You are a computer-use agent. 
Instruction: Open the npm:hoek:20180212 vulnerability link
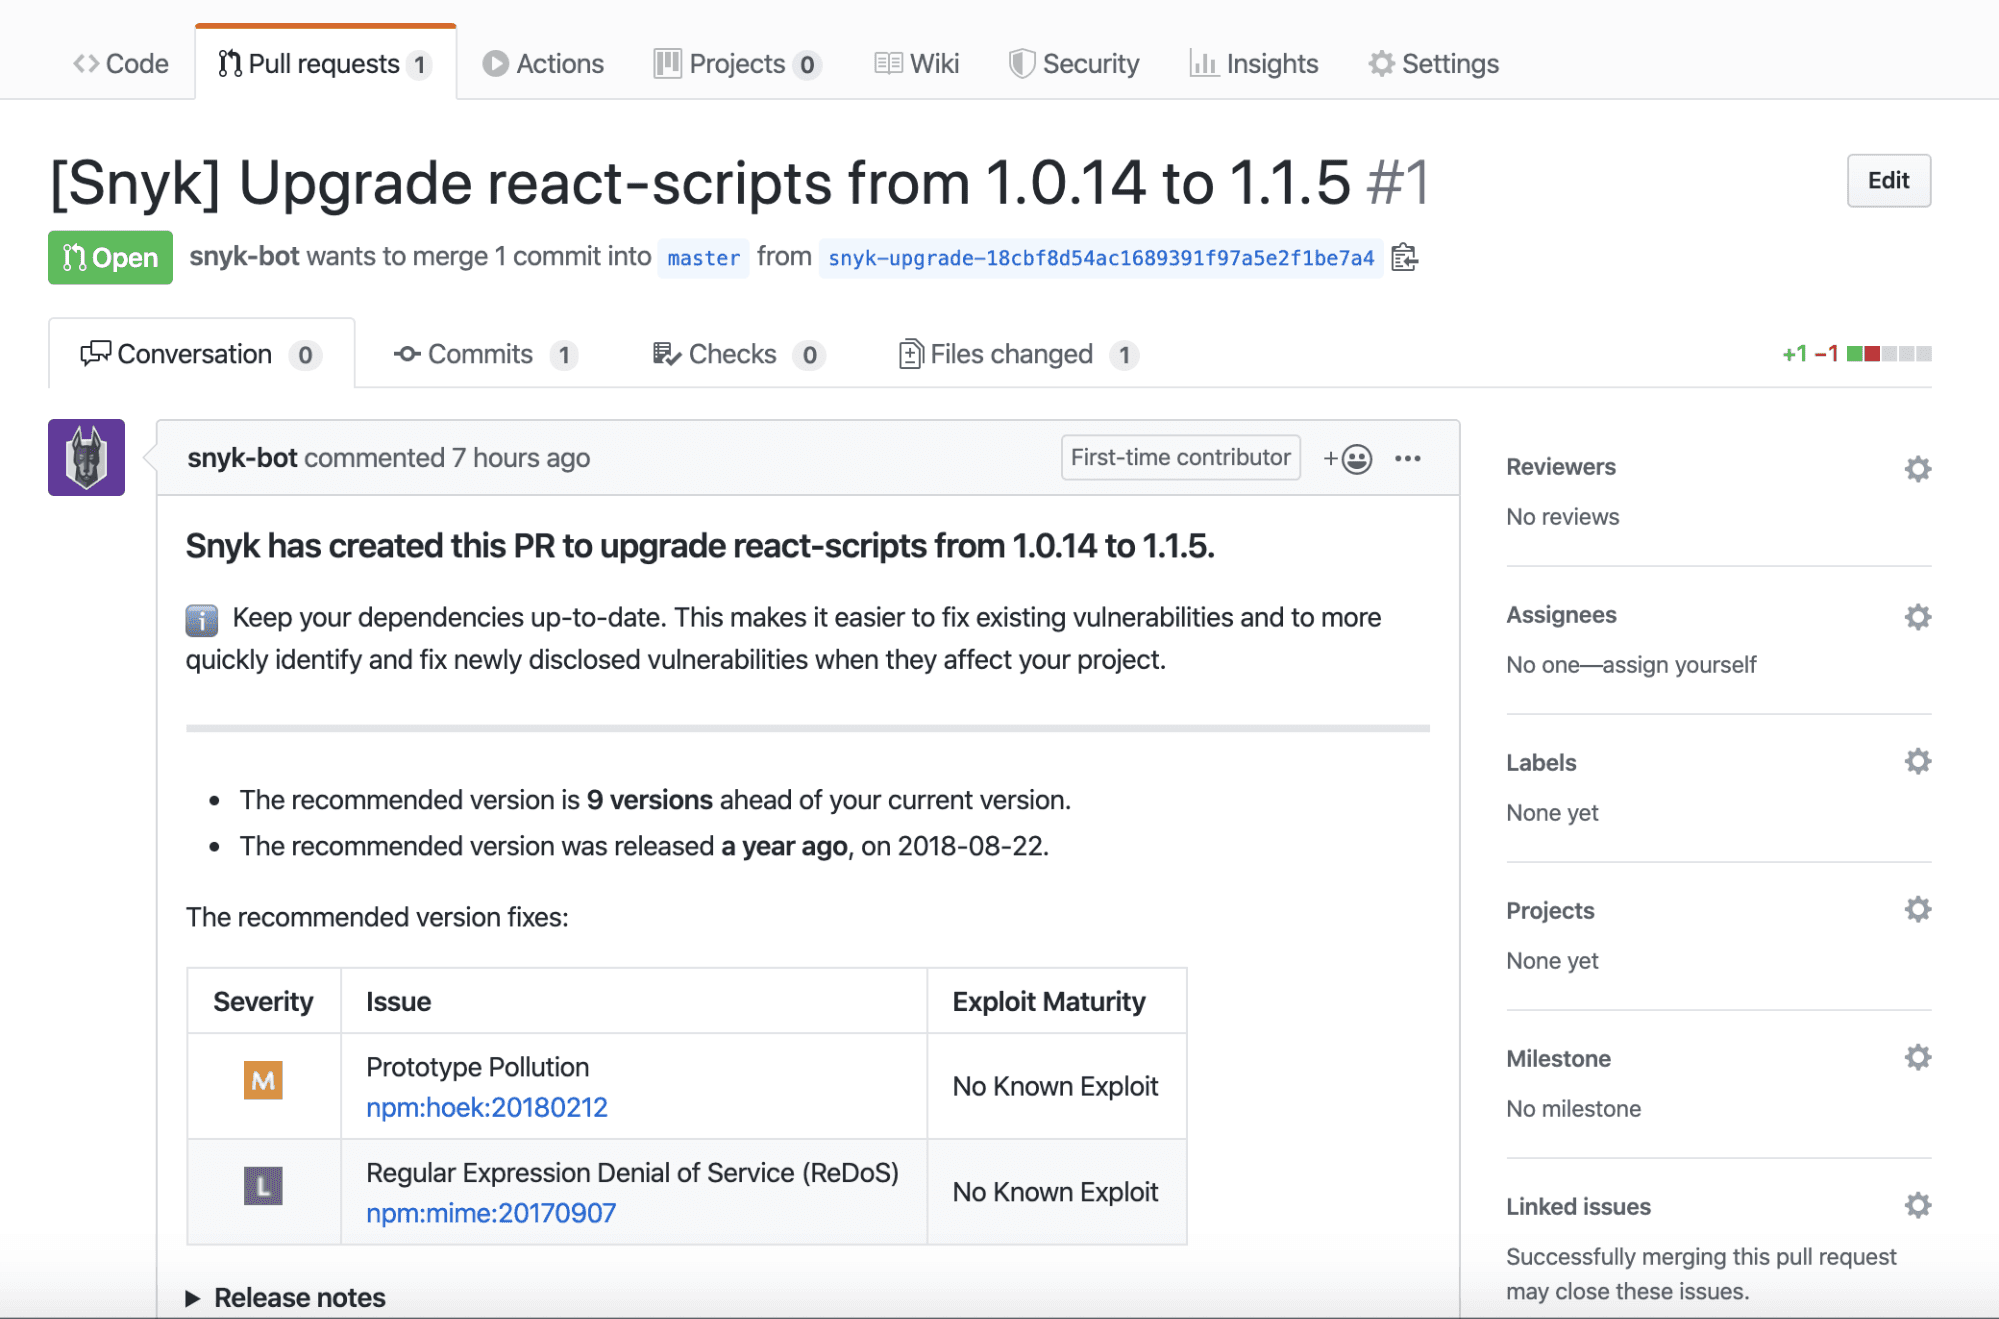(x=487, y=1107)
